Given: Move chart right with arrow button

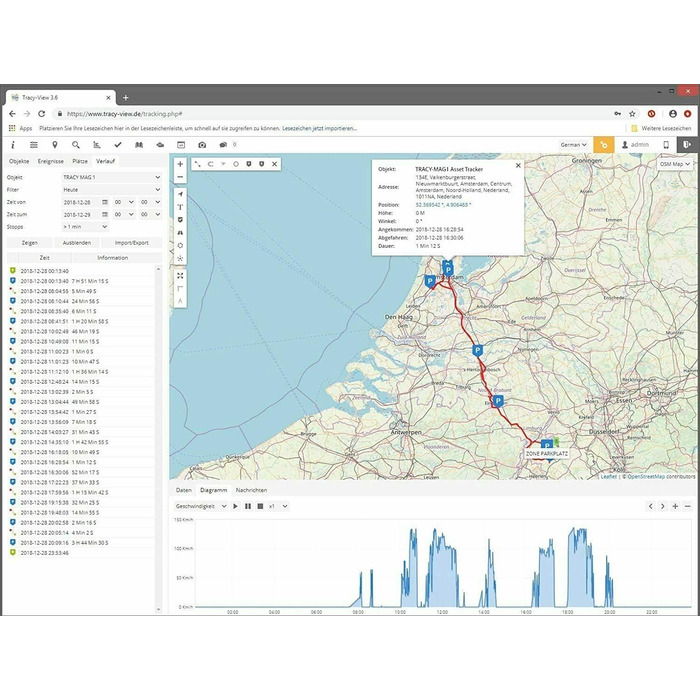Looking at the screenshot, I should click(662, 506).
